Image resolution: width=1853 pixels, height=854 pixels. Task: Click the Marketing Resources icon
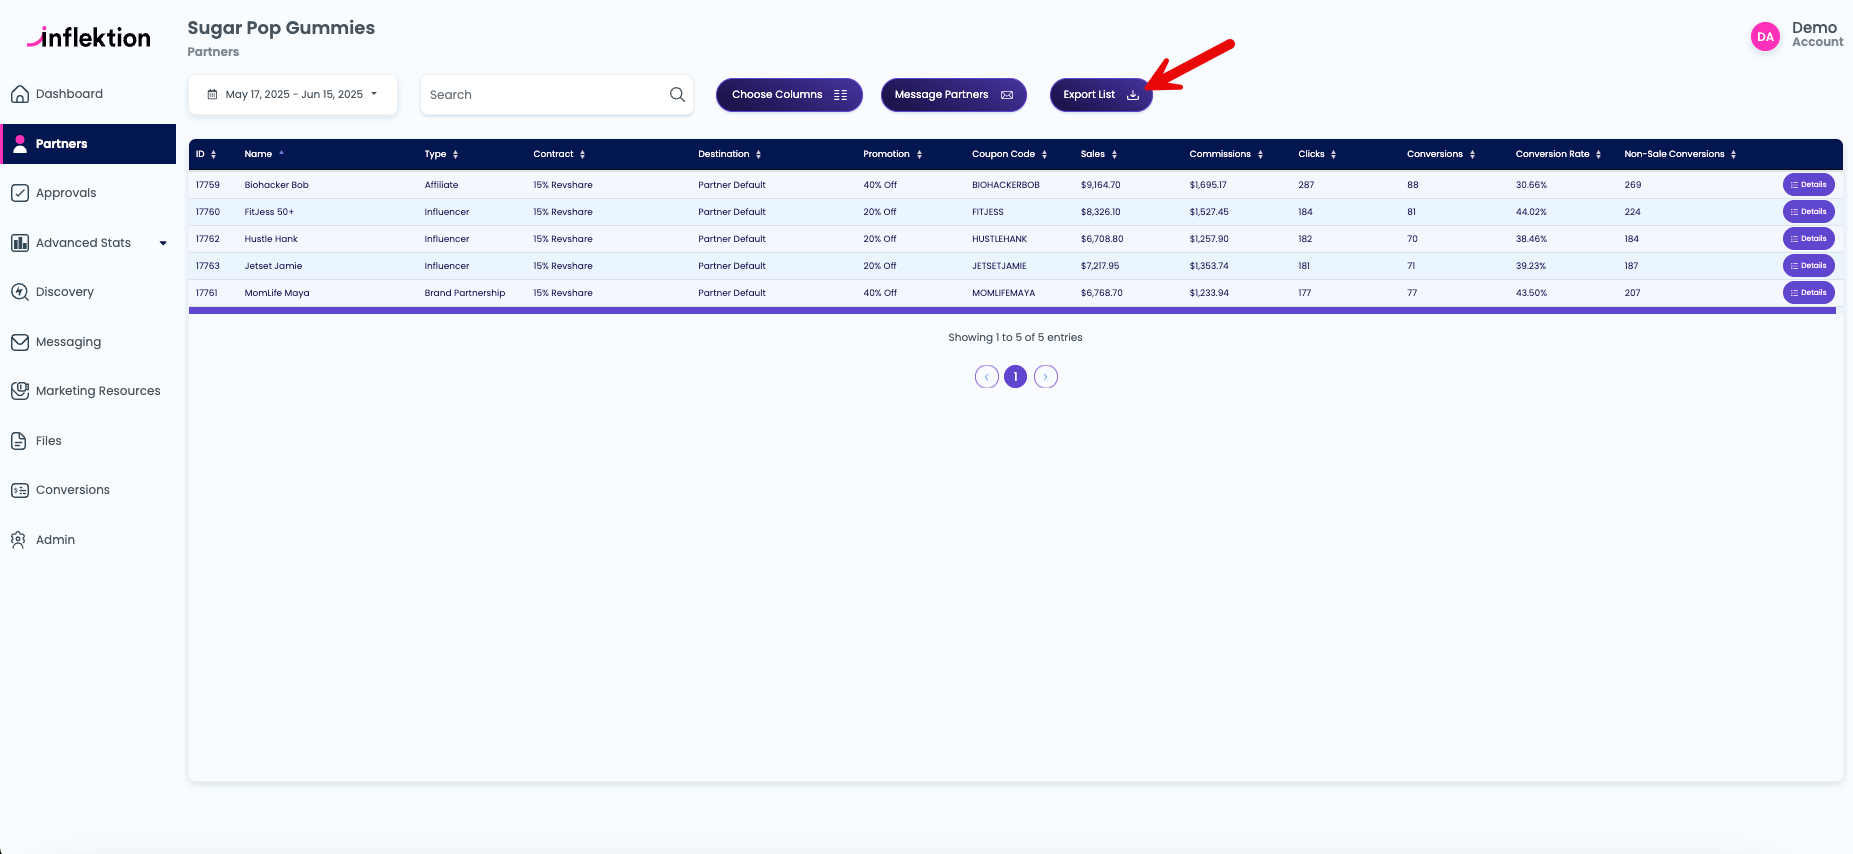pyautogui.click(x=19, y=391)
